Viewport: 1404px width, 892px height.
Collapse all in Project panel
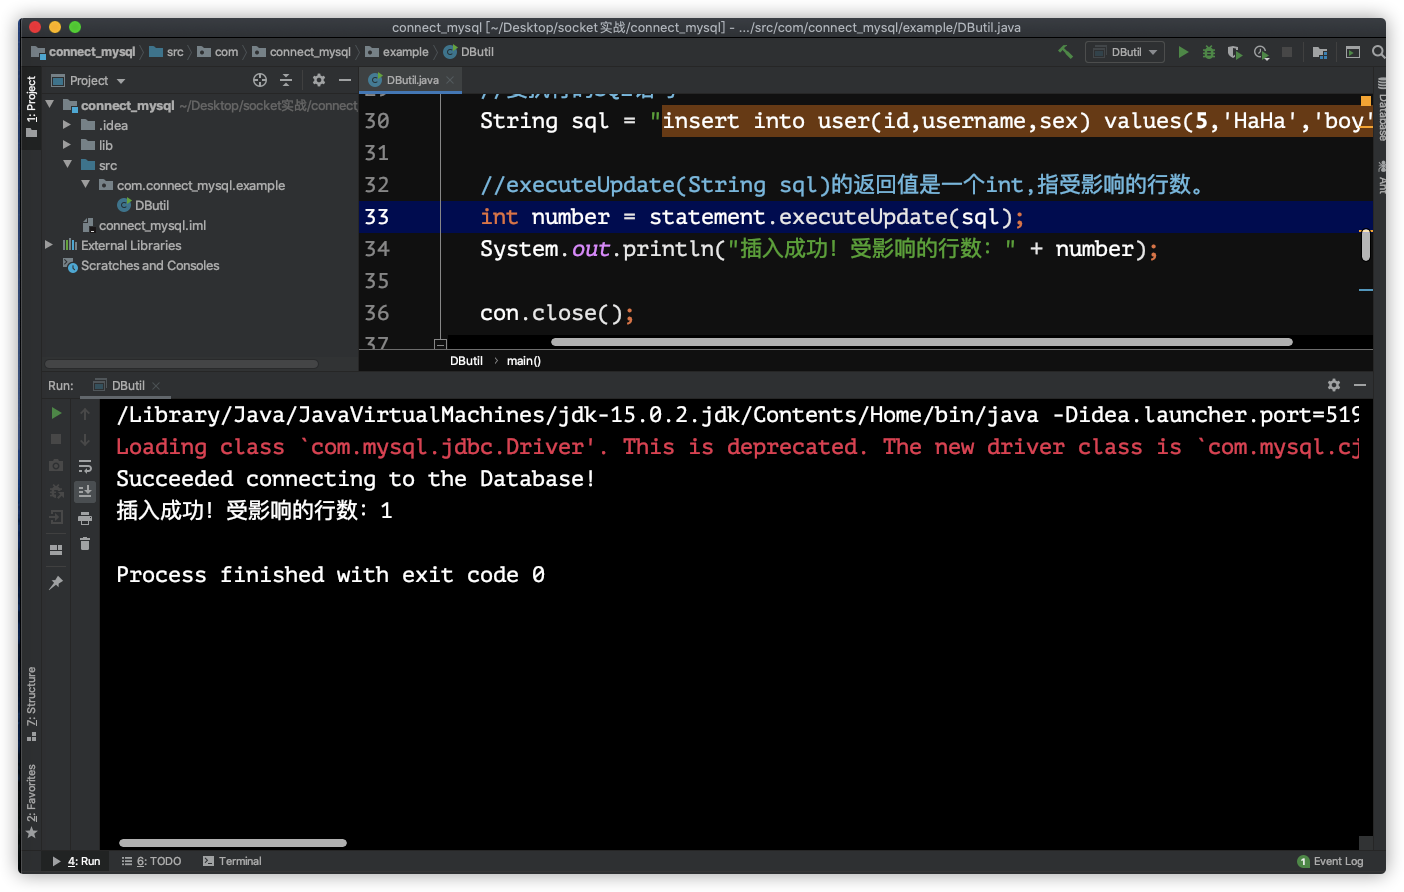tap(286, 80)
